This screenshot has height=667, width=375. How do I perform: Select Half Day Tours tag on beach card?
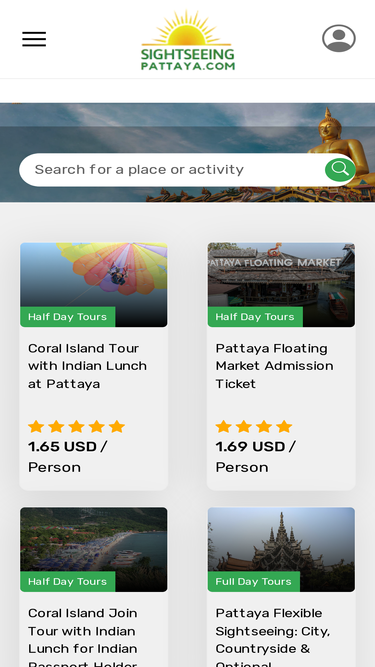coord(68,581)
